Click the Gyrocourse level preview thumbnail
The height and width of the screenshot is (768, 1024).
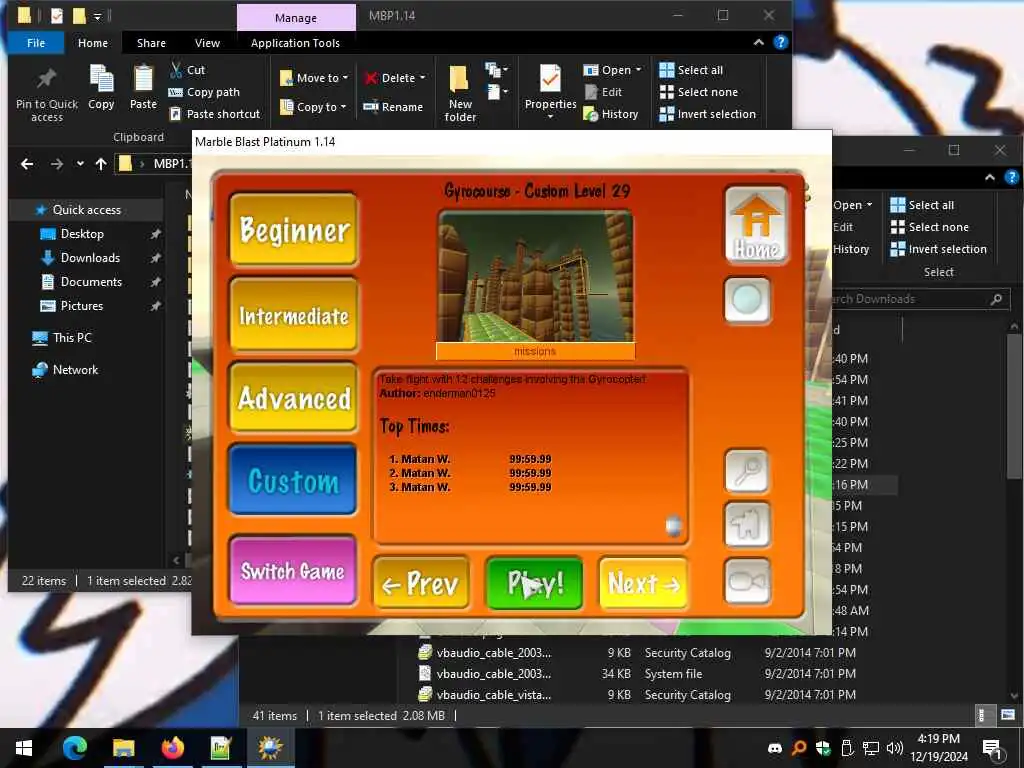pyautogui.click(x=536, y=276)
